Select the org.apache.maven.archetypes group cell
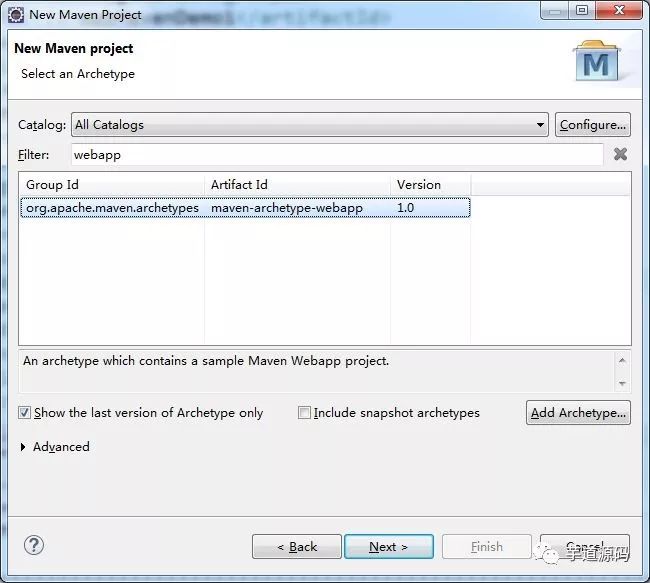Image resolution: width=650 pixels, height=583 pixels. 112,208
